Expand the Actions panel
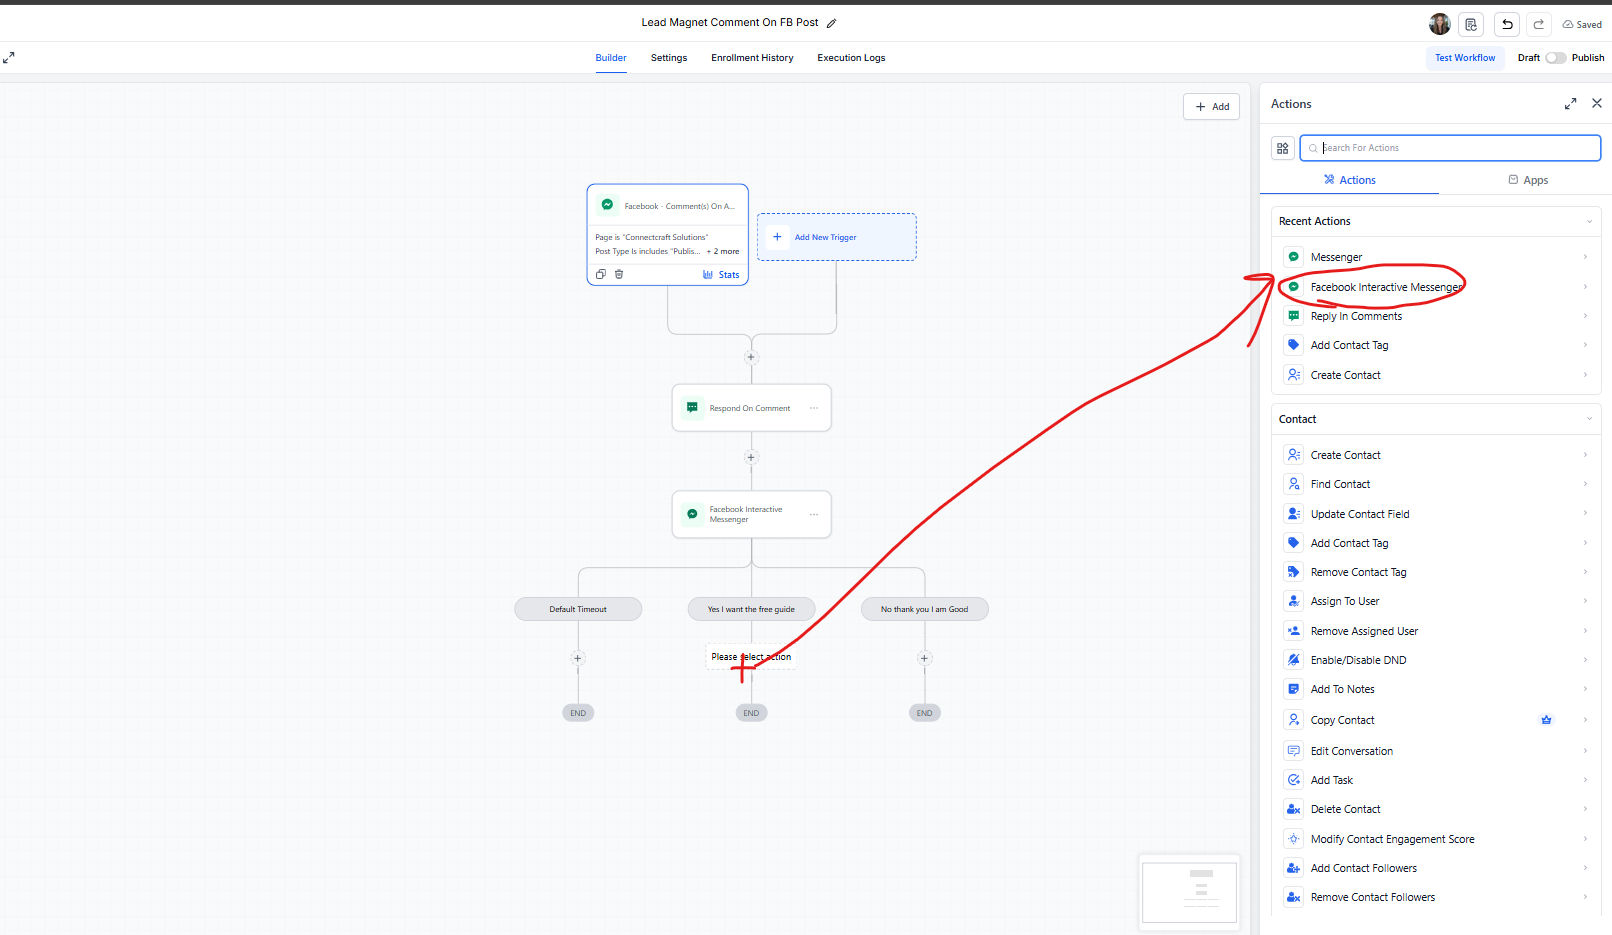Image resolution: width=1612 pixels, height=935 pixels. 1571,103
